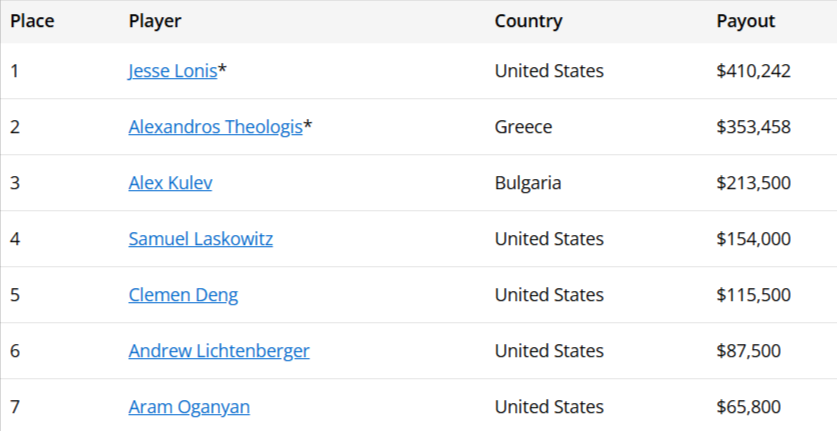Open Jesse Lonis player link
837x431 pixels.
[x=173, y=71]
